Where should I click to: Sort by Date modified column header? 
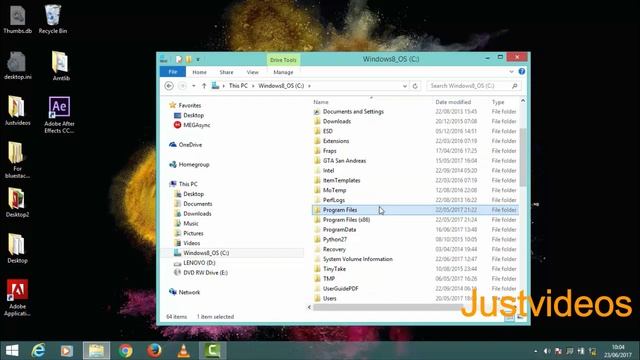pyautogui.click(x=453, y=102)
